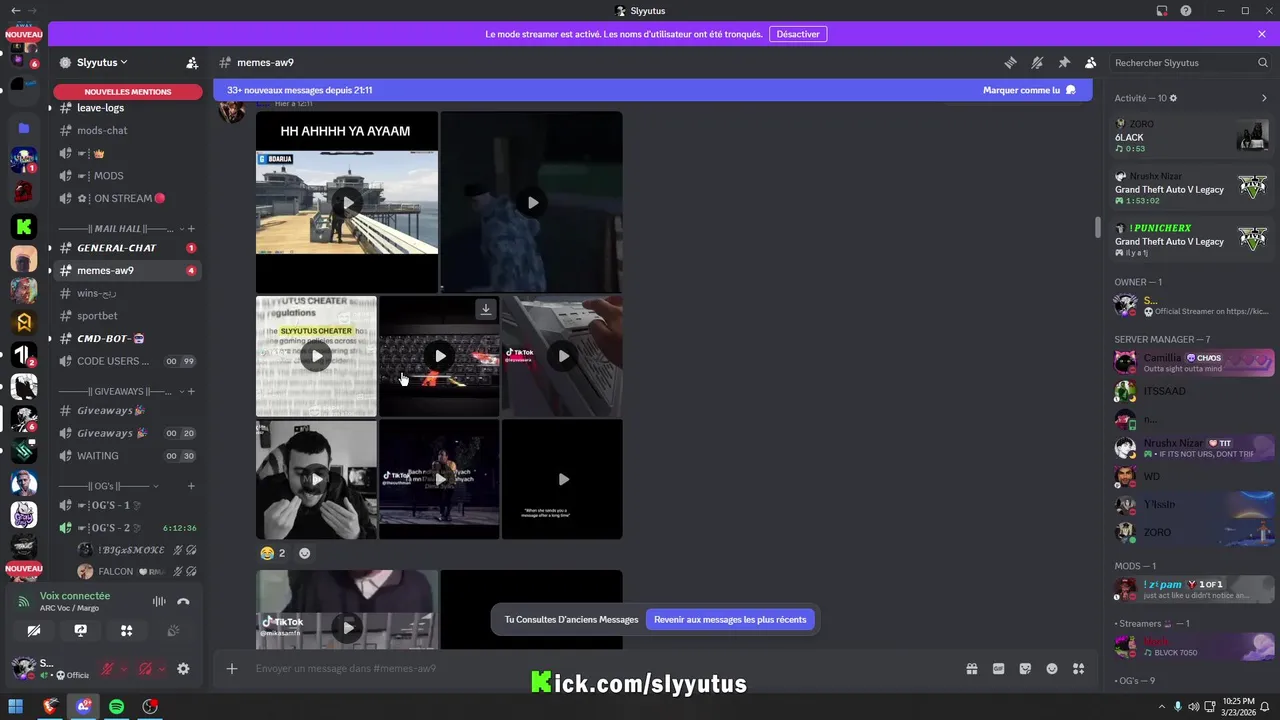Click the search magnifier icon in Rechercher Slyyutus
Screen dimensions: 1280x720
(1263, 62)
